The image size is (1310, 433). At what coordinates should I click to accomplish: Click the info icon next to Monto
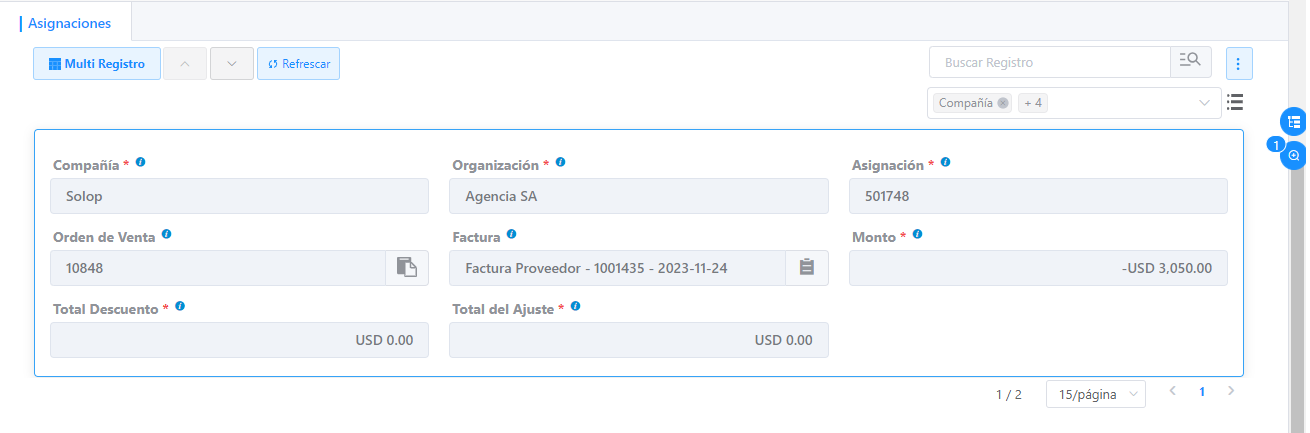click(917, 235)
